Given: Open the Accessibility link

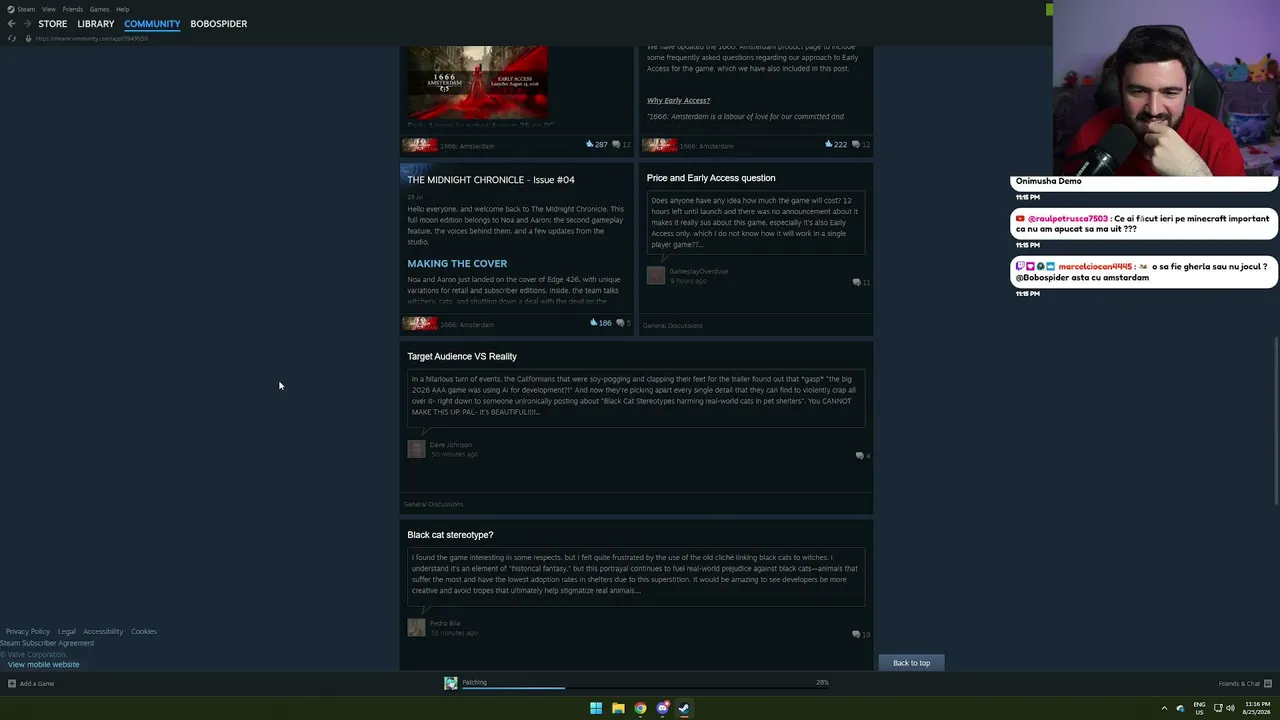Looking at the screenshot, I should point(103,632).
